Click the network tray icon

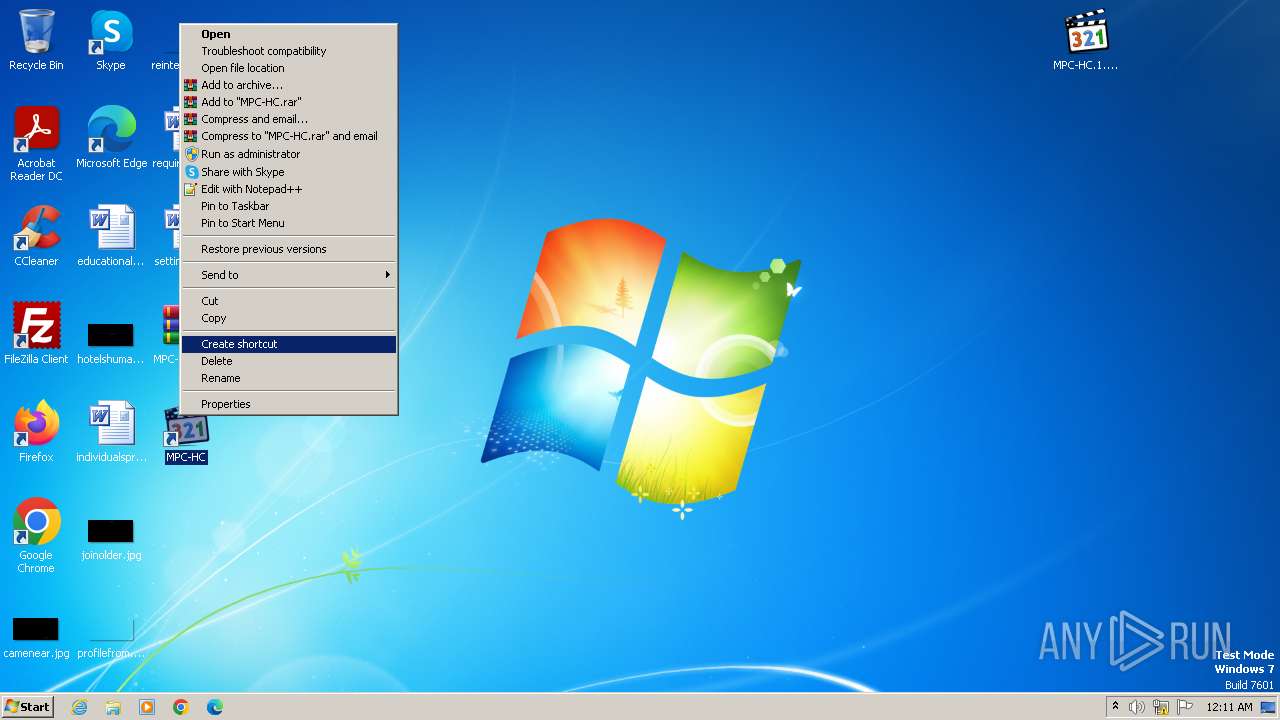[x=1161, y=707]
